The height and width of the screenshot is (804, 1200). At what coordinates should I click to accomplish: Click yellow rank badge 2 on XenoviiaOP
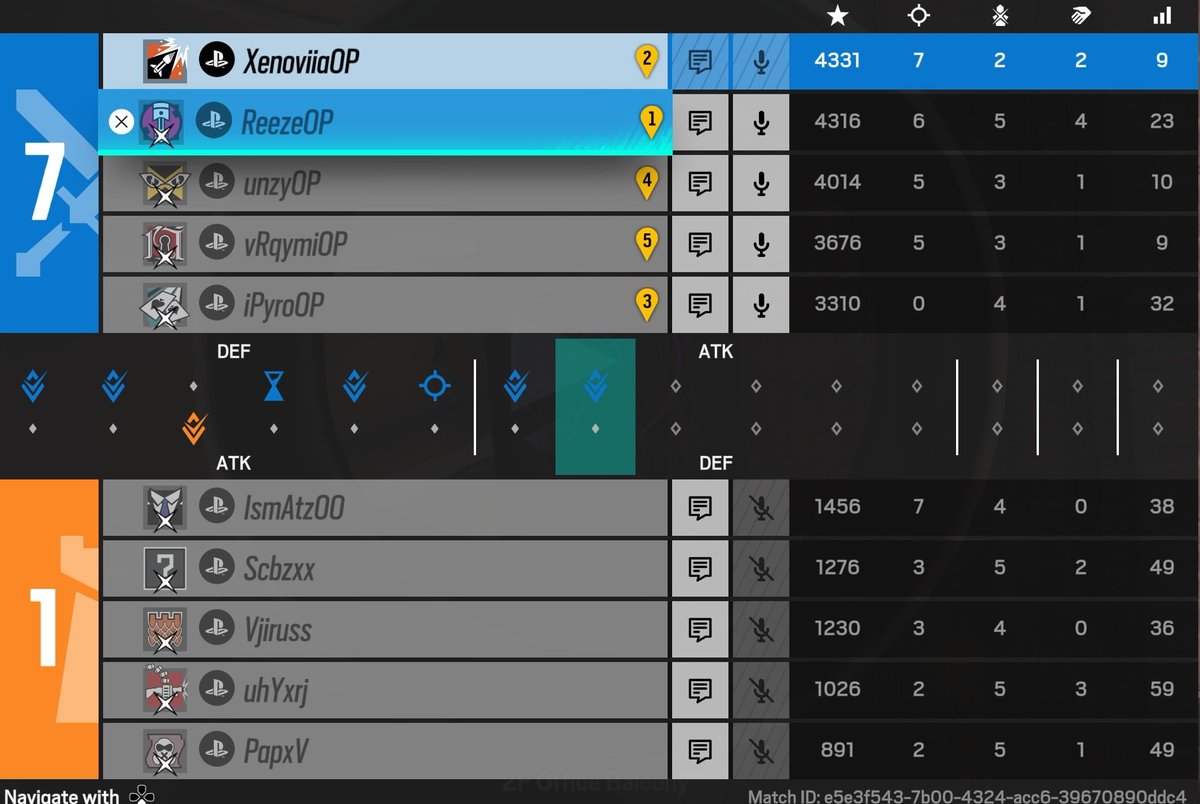pos(647,61)
